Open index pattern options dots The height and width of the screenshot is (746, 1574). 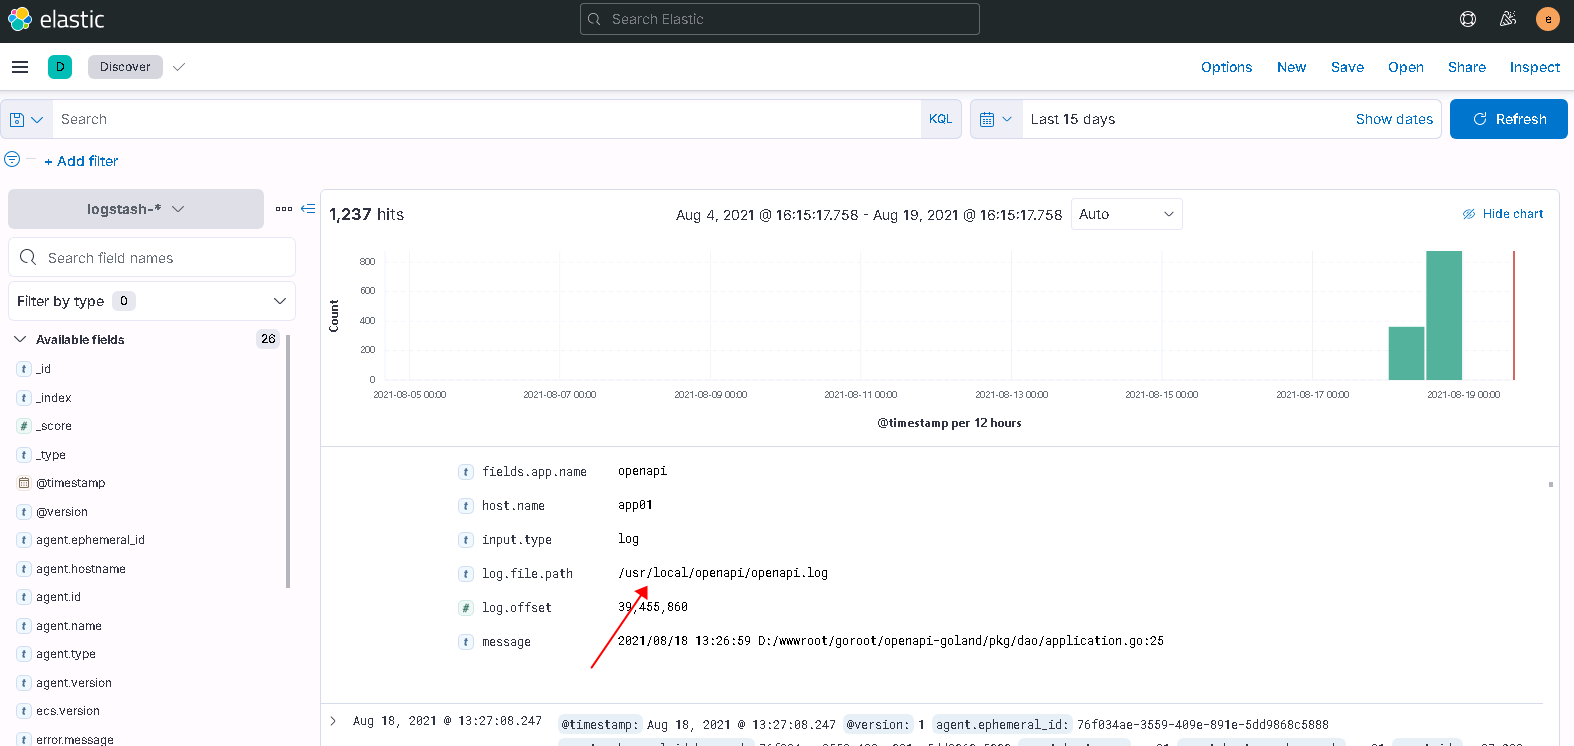[x=284, y=209]
